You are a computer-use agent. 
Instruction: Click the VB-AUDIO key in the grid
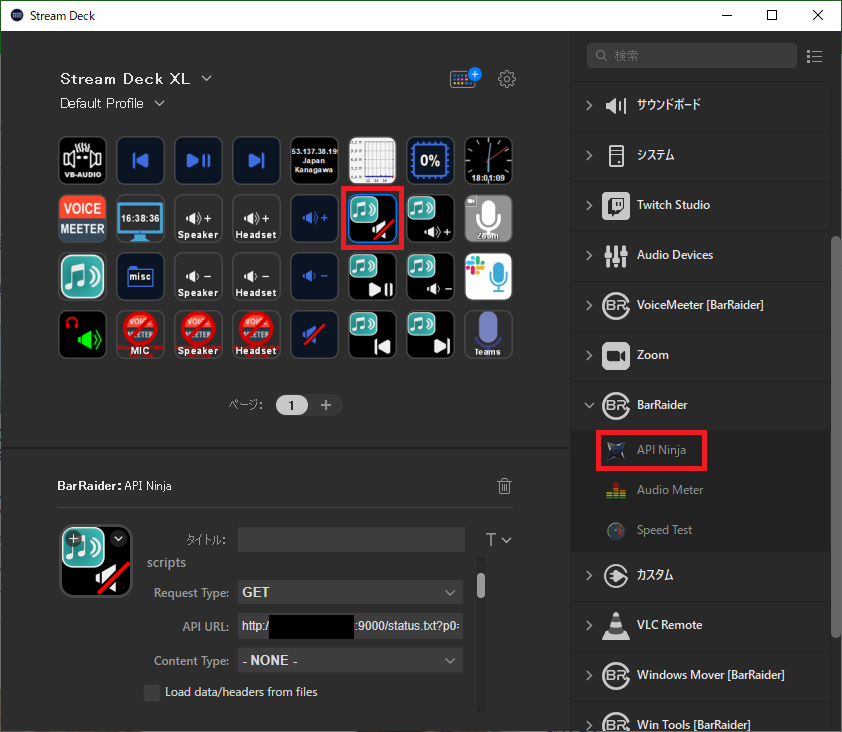pos(82,161)
